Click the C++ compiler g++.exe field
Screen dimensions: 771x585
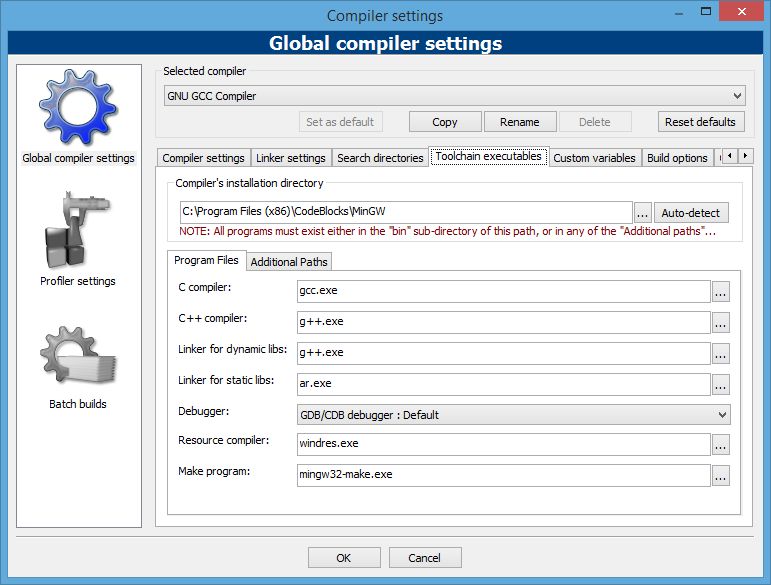tap(504, 322)
